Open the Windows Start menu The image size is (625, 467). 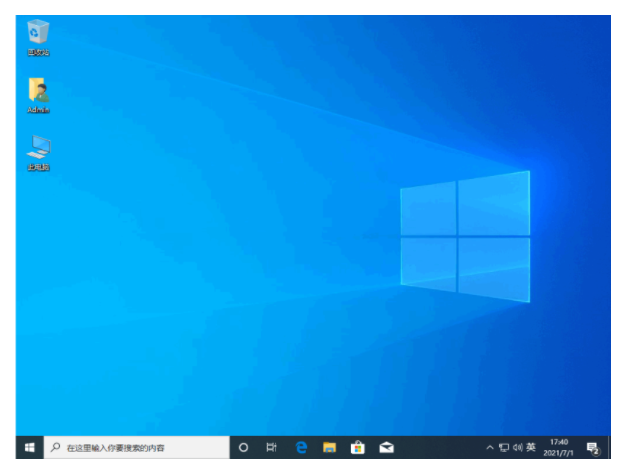coord(29,447)
